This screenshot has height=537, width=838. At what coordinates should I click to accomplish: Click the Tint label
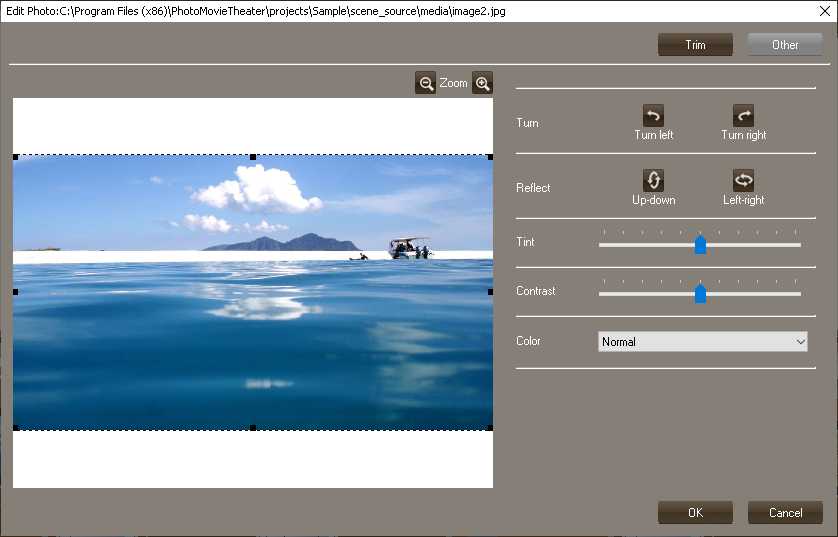[x=525, y=242]
